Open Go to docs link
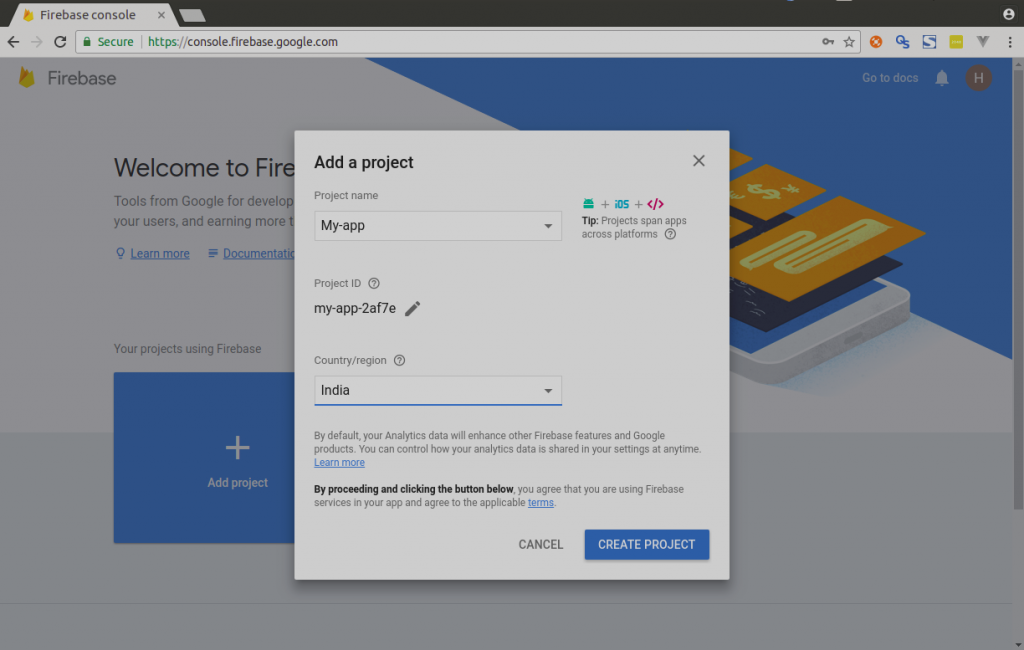Image resolution: width=1024 pixels, height=650 pixels. point(889,78)
